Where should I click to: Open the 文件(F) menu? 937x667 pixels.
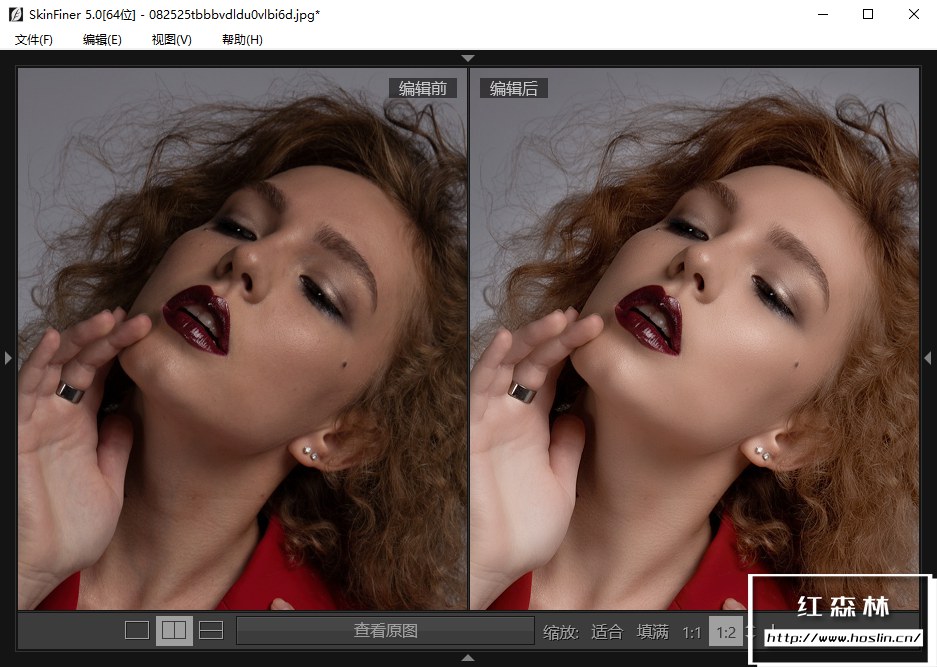coord(33,39)
